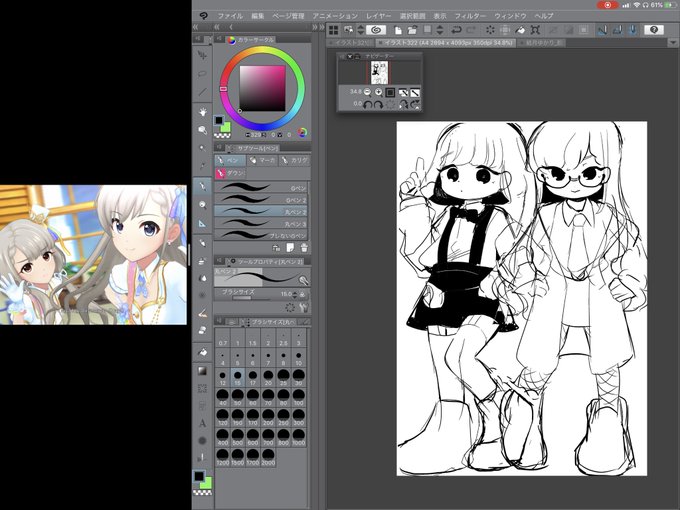
Task: Open the レイヤー menu
Action: (x=378, y=16)
